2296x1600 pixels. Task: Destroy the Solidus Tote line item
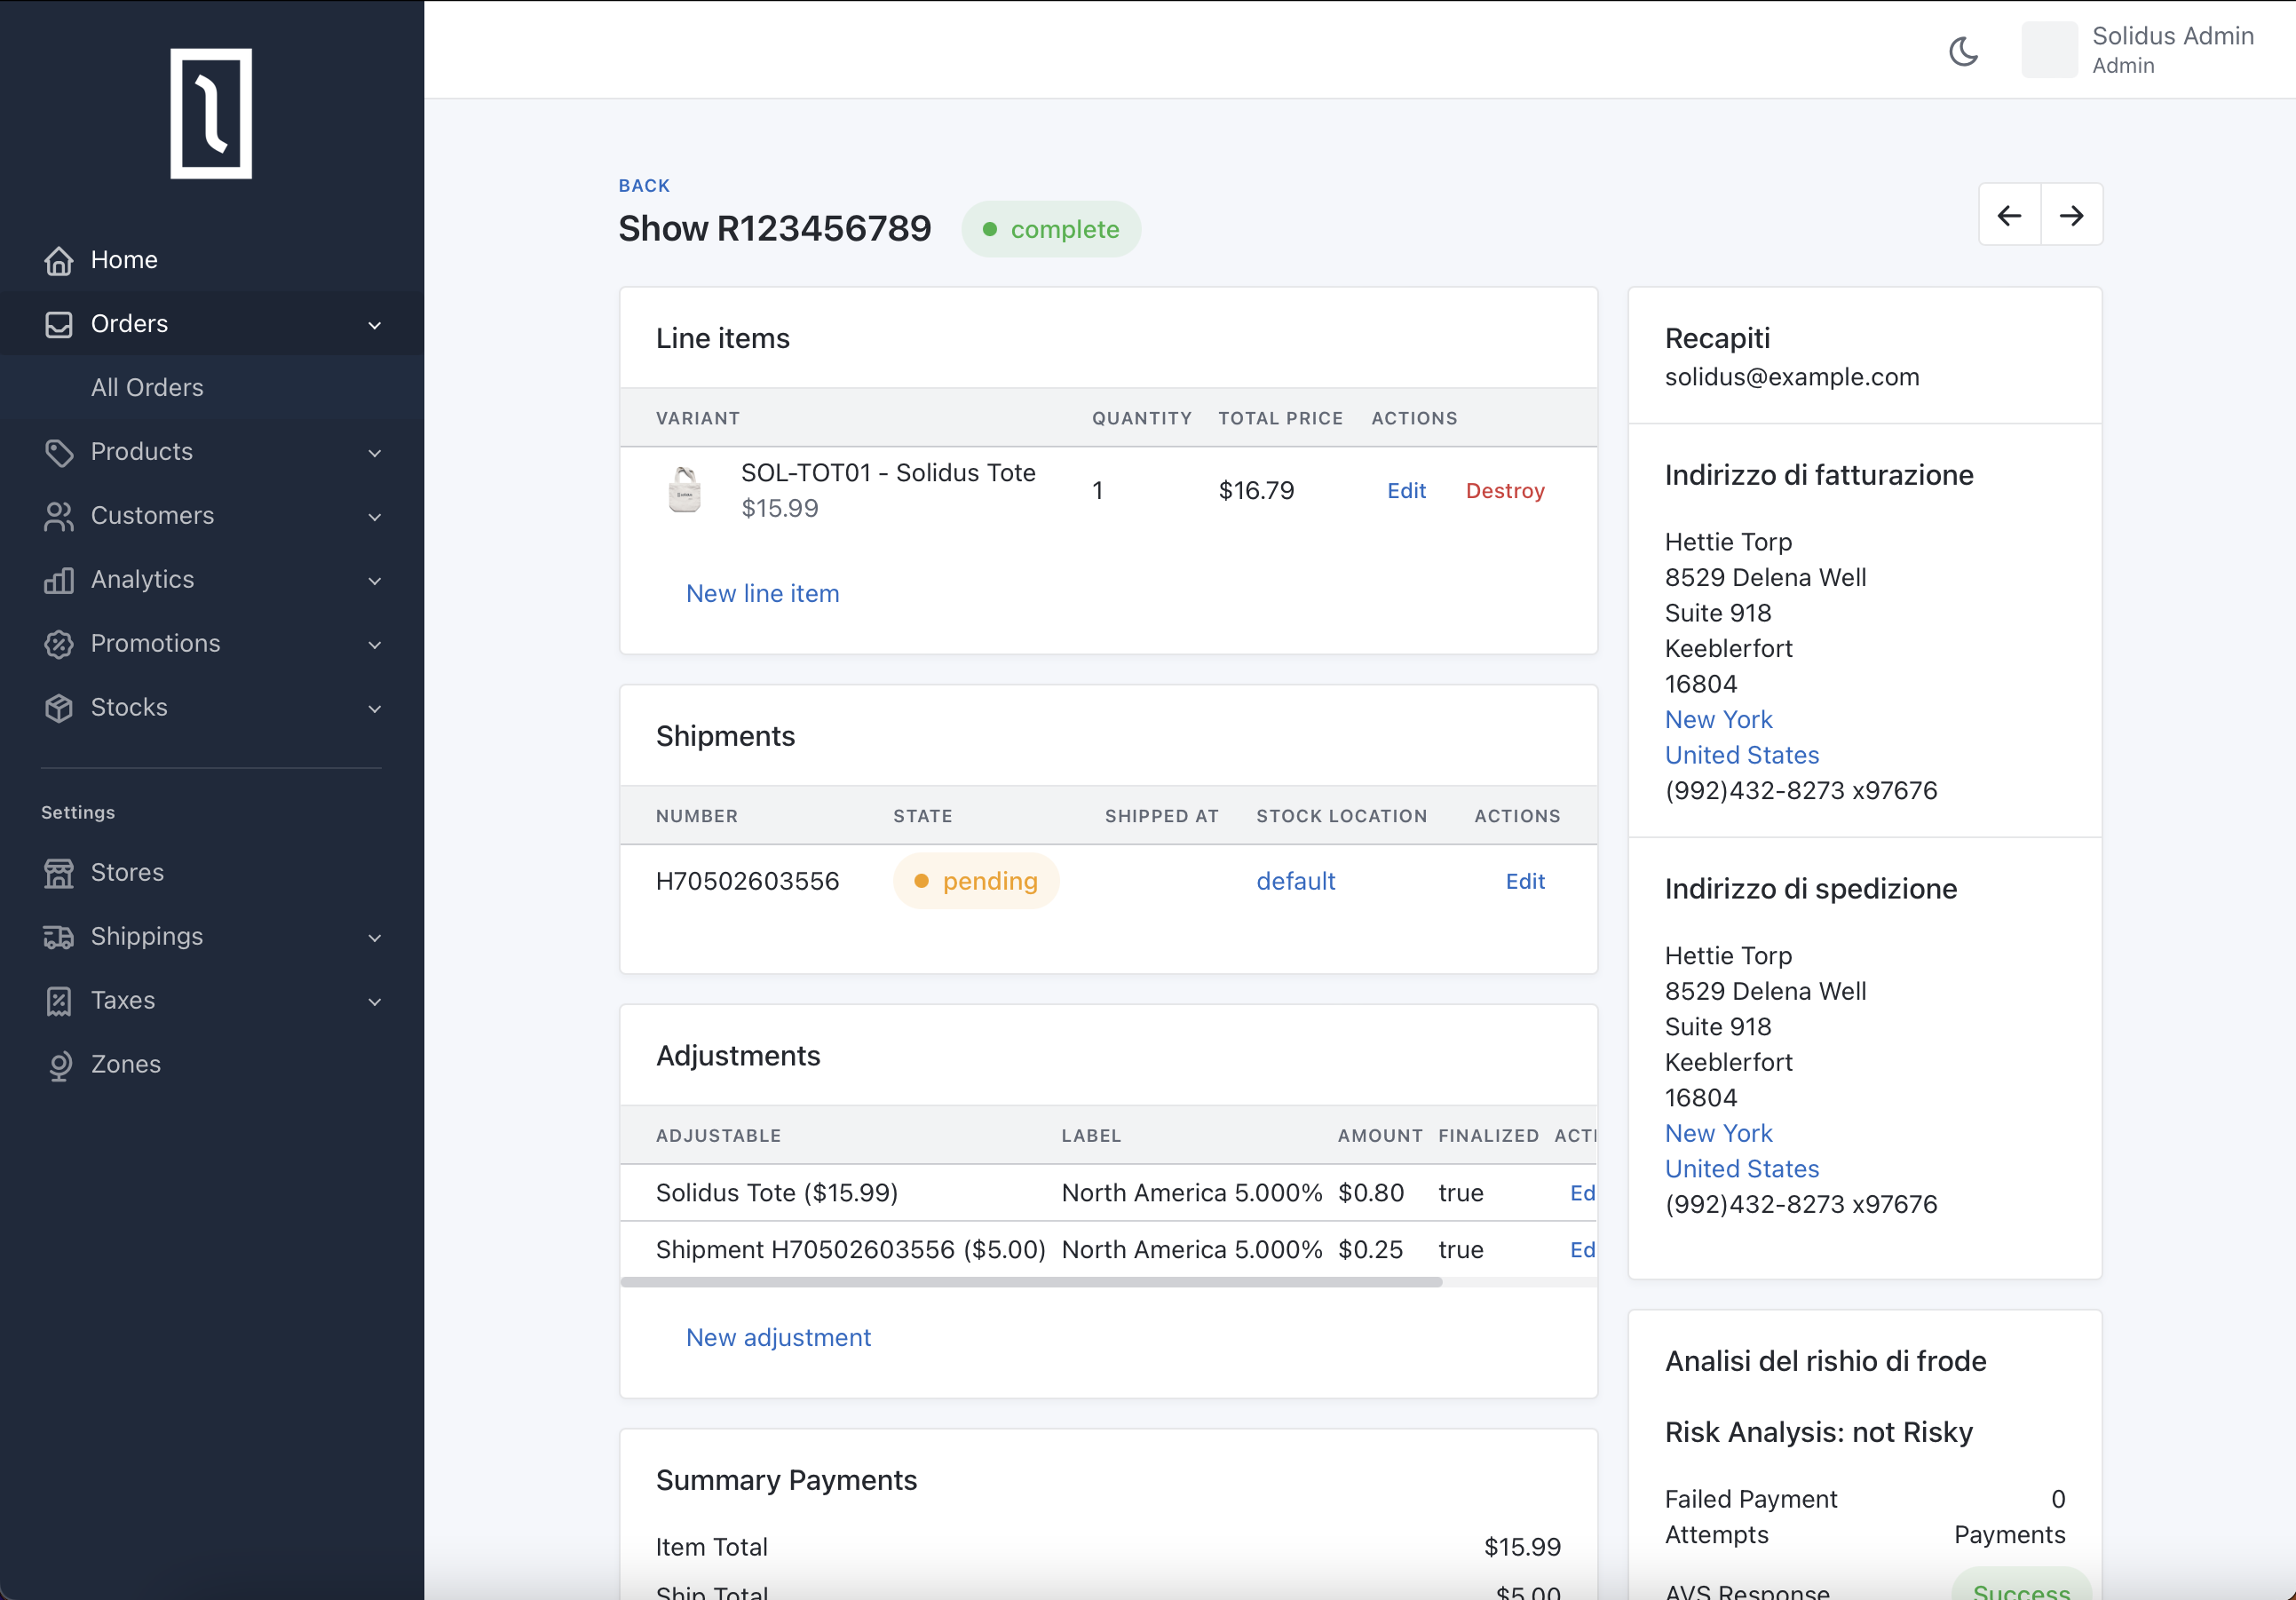pos(1504,491)
